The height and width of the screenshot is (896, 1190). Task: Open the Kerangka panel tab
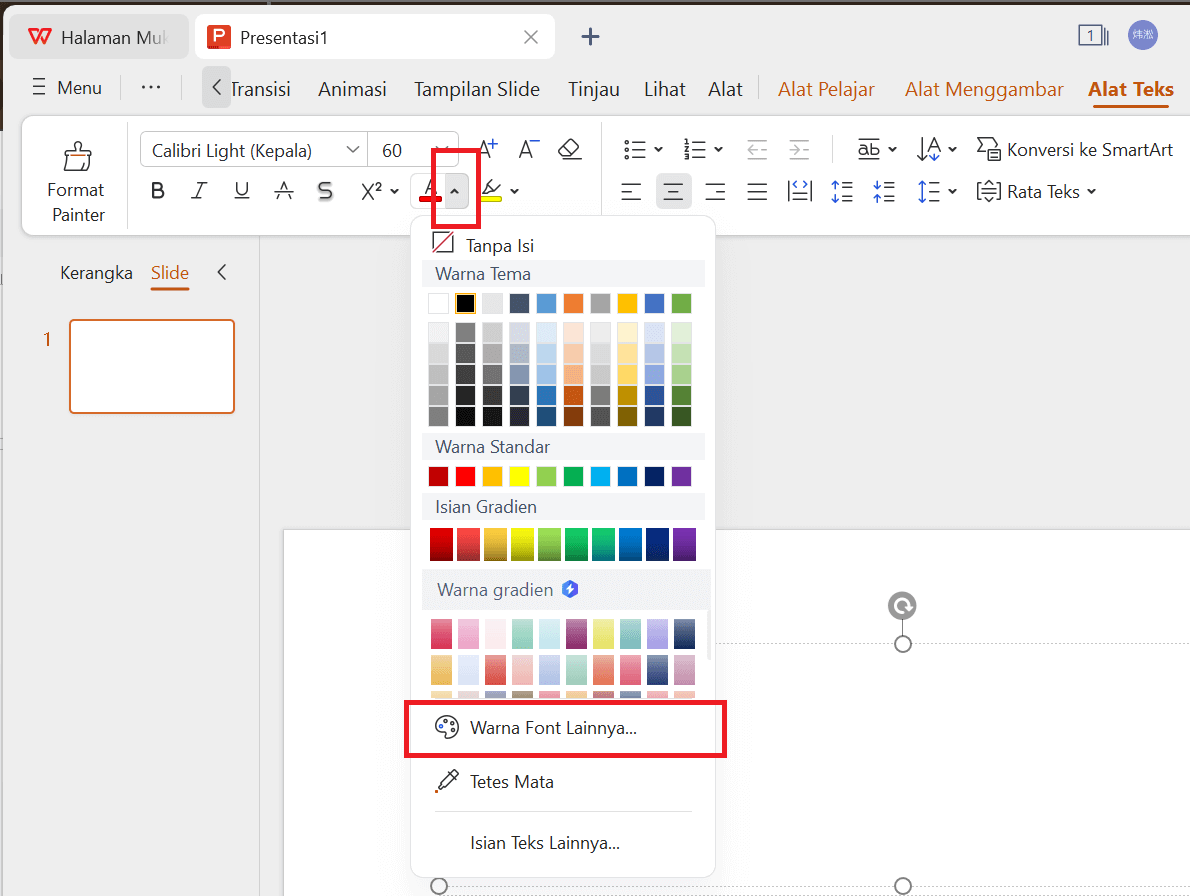point(96,272)
